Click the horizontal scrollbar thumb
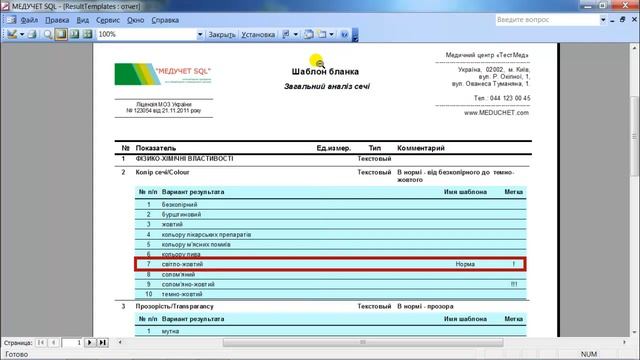640x360 pixels. pyautogui.click(x=363, y=342)
